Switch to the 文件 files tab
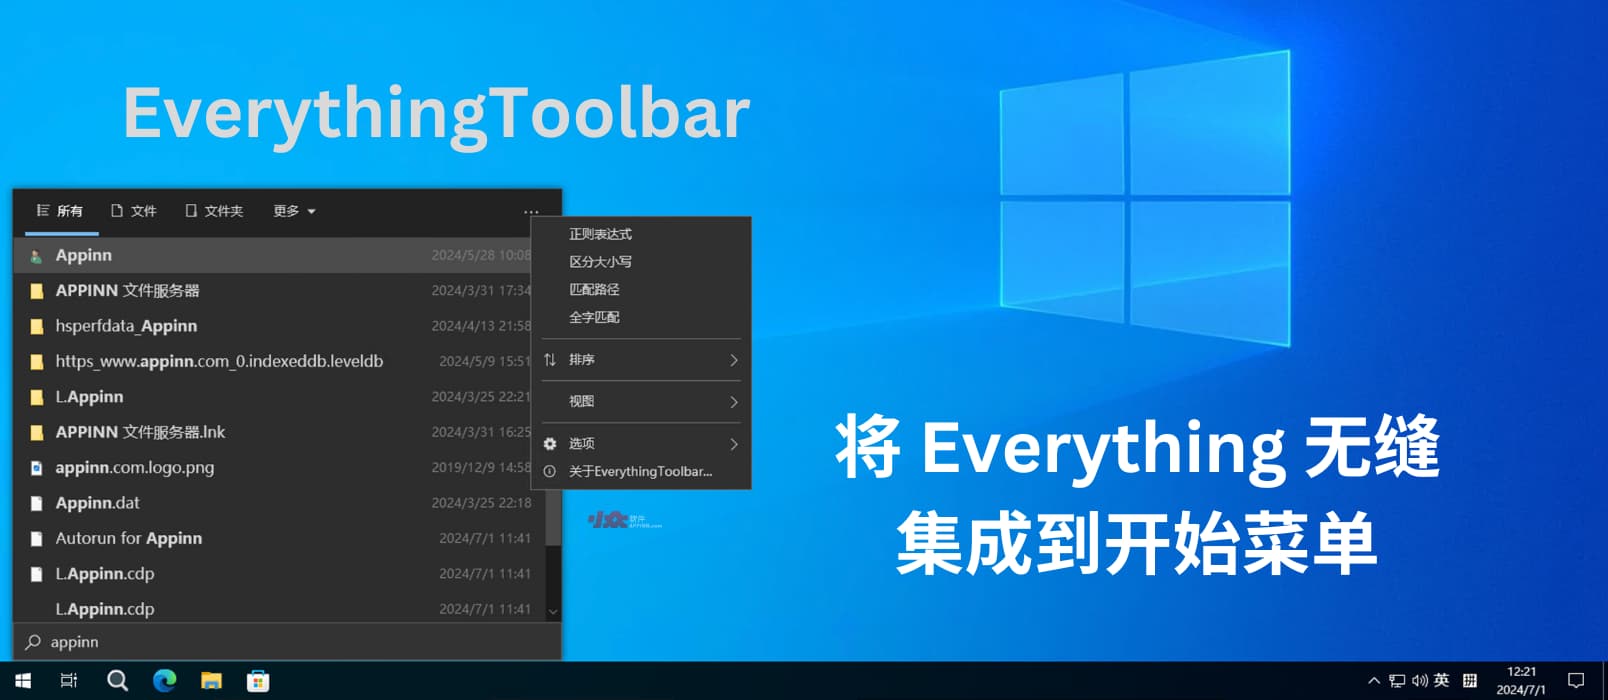This screenshot has width=1608, height=700. (134, 211)
